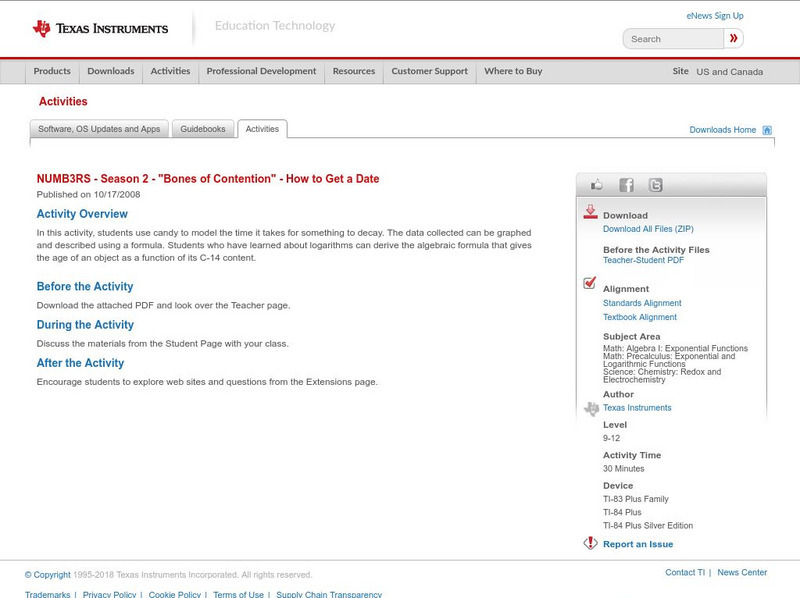Click the Before the Activity heading
Screen dimensions: 800x598
(85, 286)
